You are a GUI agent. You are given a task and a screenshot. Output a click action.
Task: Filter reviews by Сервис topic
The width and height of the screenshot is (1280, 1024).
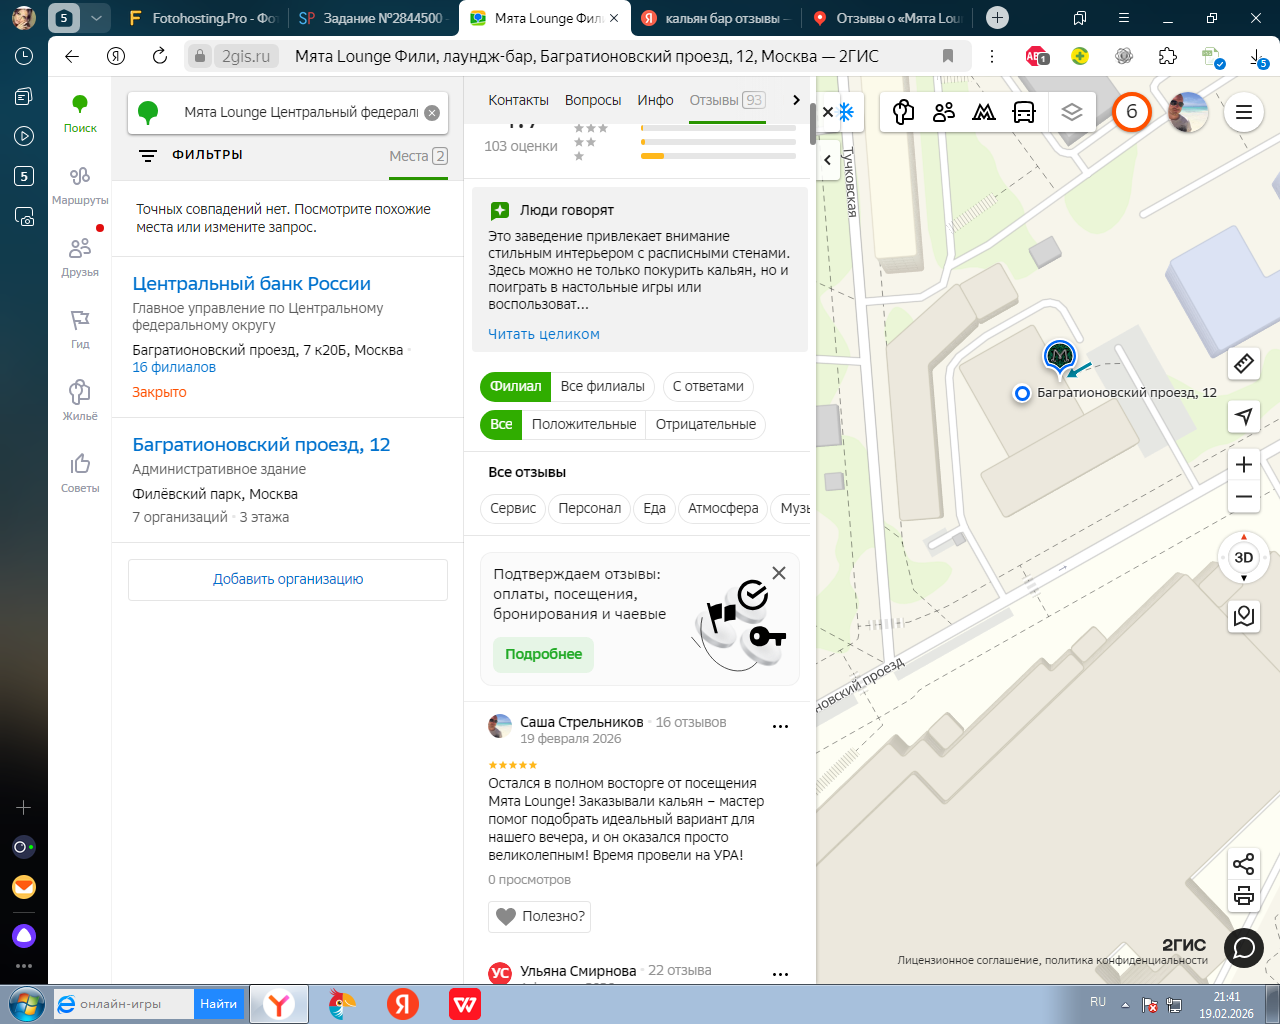(x=513, y=509)
